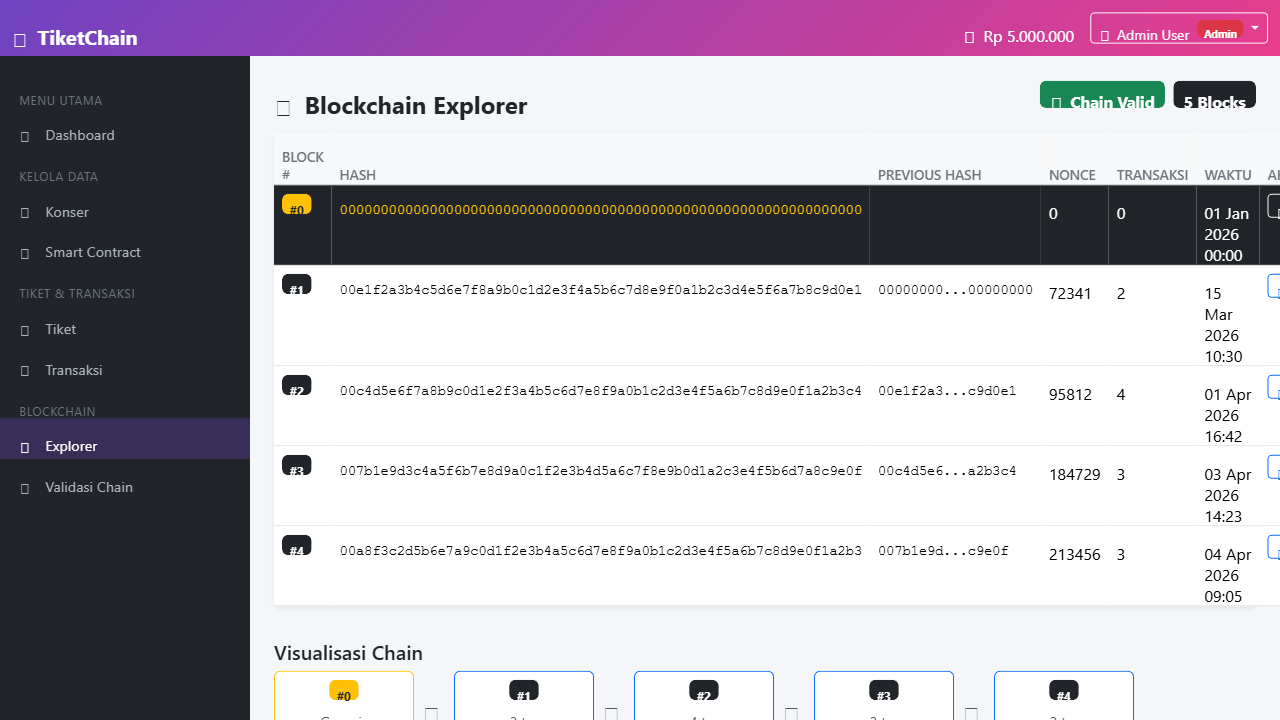This screenshot has width=1280, height=720.
Task: Click the Validasi Chain shield icon
Action: [x=25, y=487]
